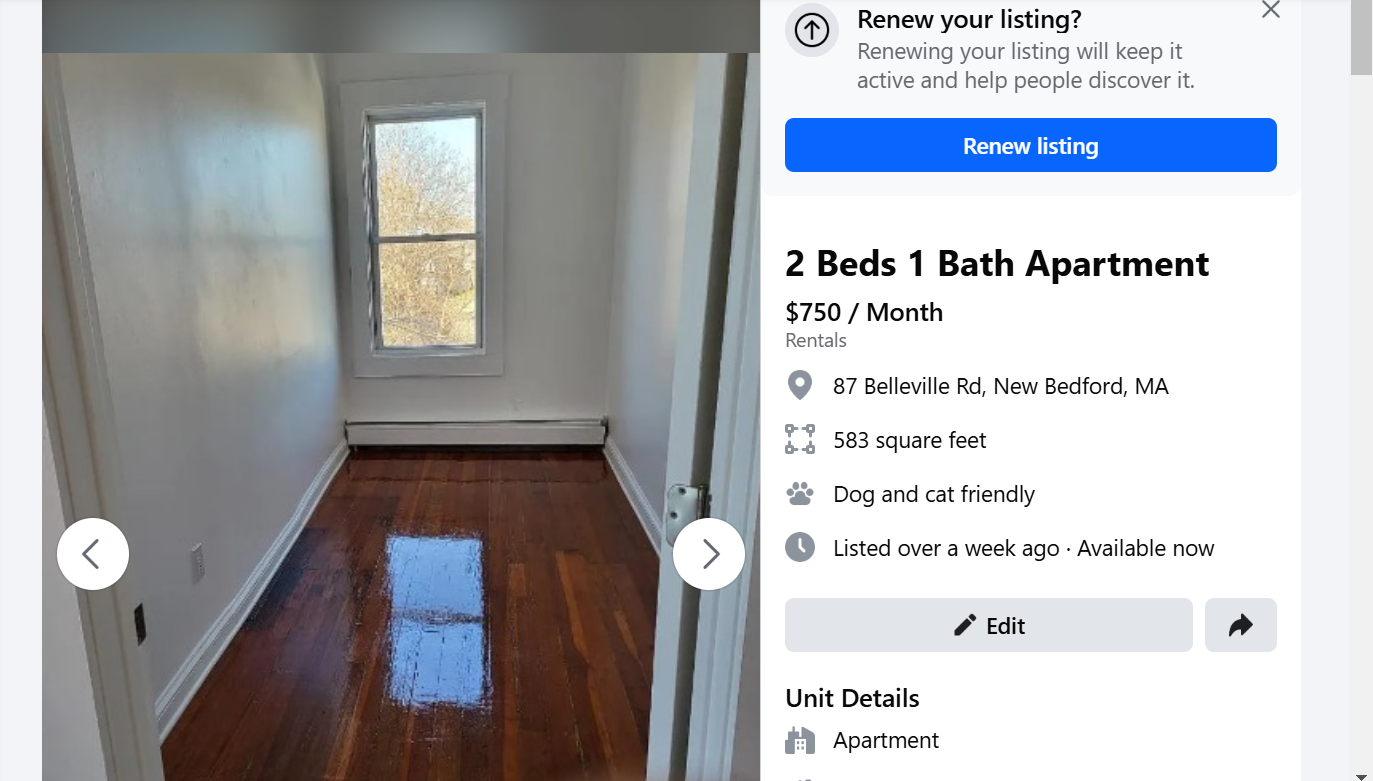Open the 87 Belleville Rd address text
The image size is (1373, 781).
[x=1000, y=386]
